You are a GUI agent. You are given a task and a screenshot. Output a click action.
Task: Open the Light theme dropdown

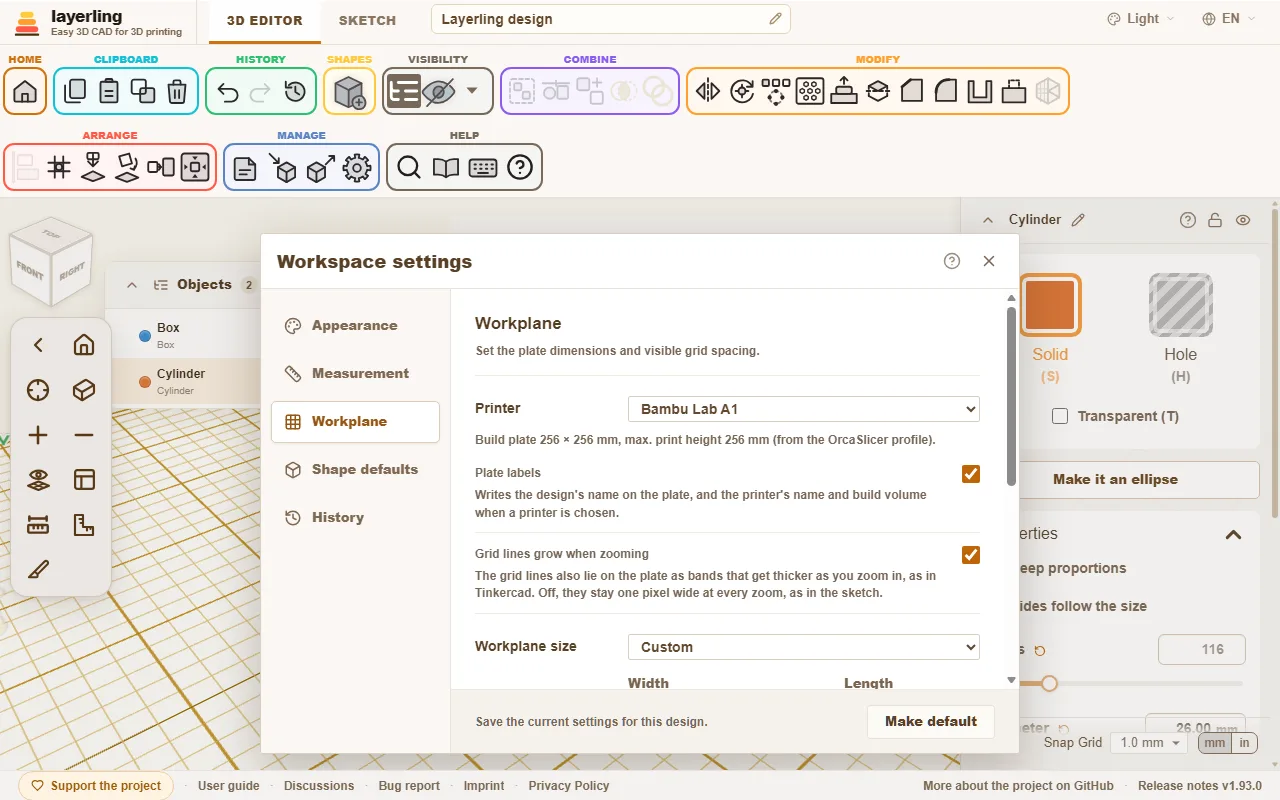pos(1141,19)
